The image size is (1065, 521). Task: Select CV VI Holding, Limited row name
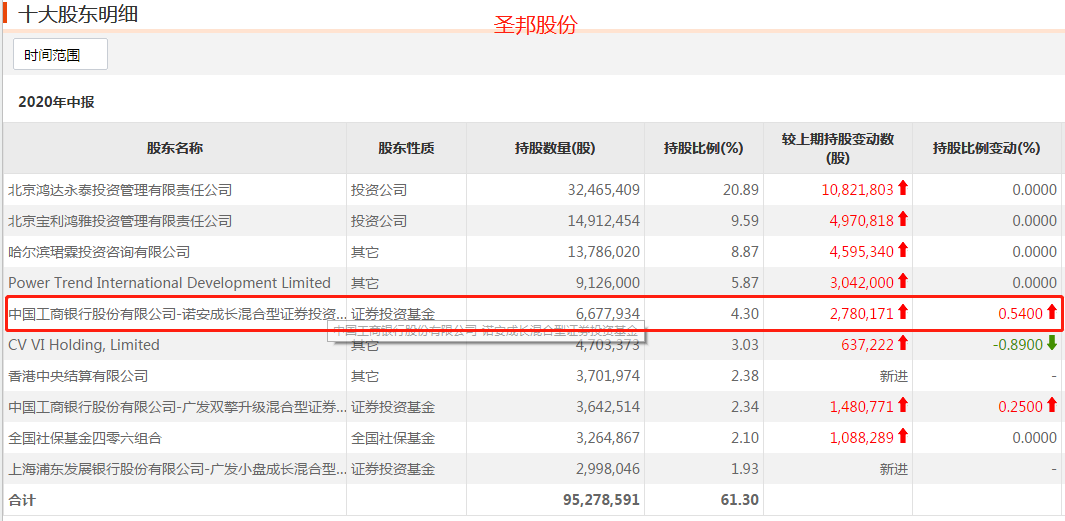84,345
